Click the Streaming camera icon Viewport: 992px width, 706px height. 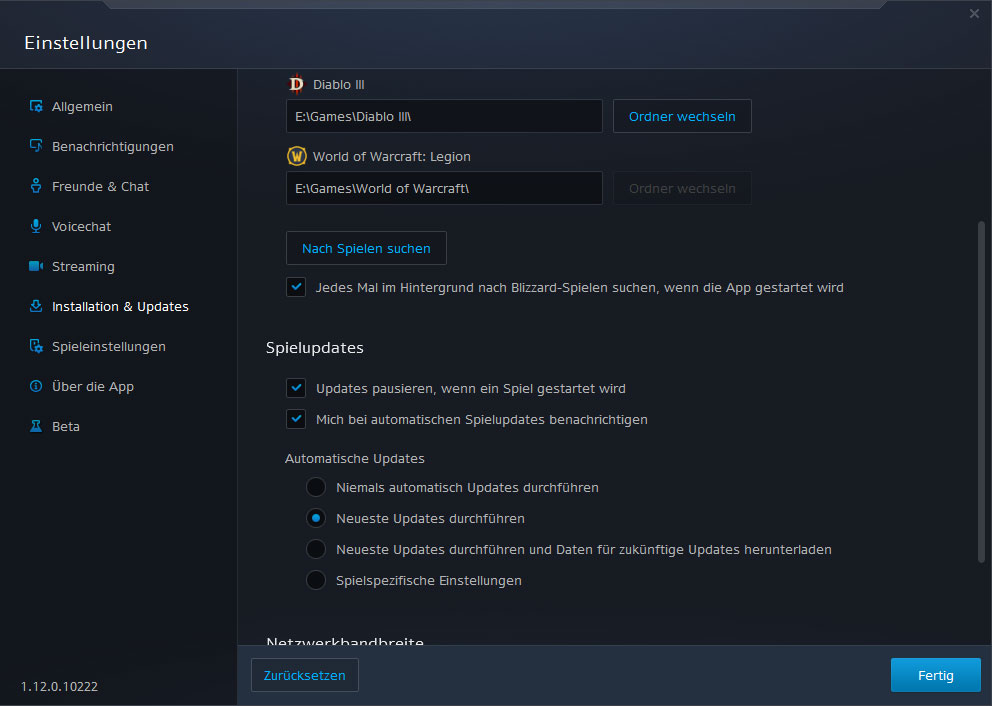click(x=36, y=266)
